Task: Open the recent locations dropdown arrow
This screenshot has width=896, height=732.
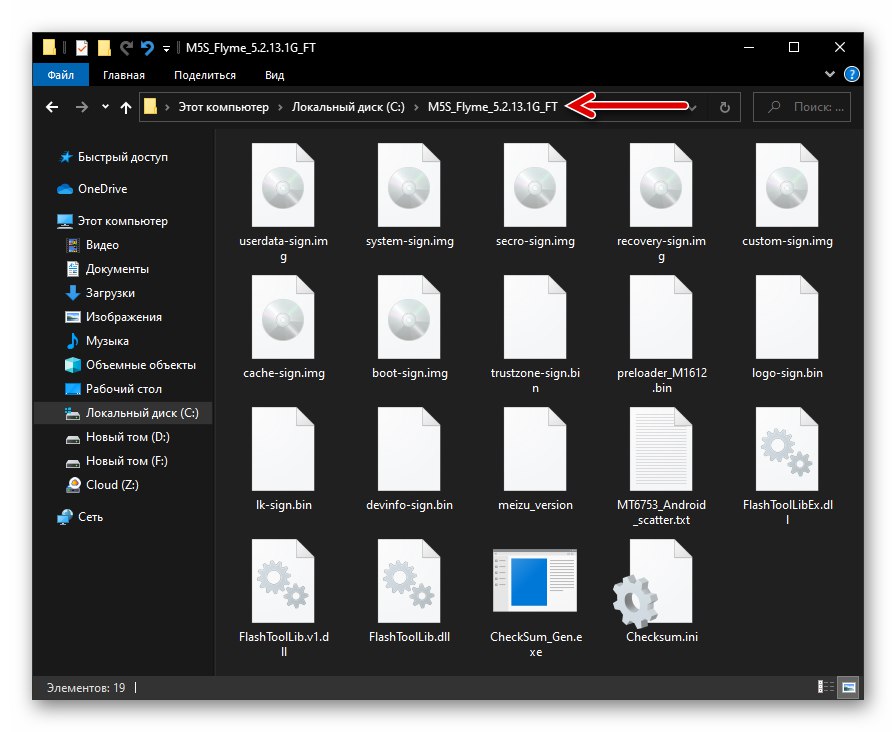Action: pyautogui.click(x=103, y=107)
